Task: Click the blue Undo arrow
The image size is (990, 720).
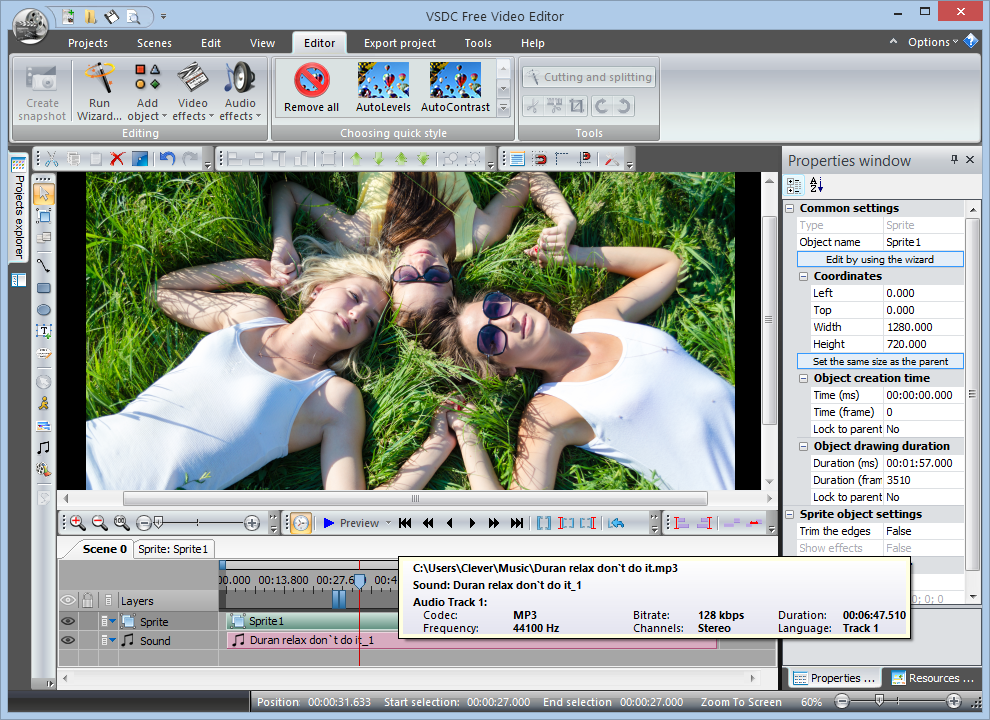Action: click(x=167, y=159)
